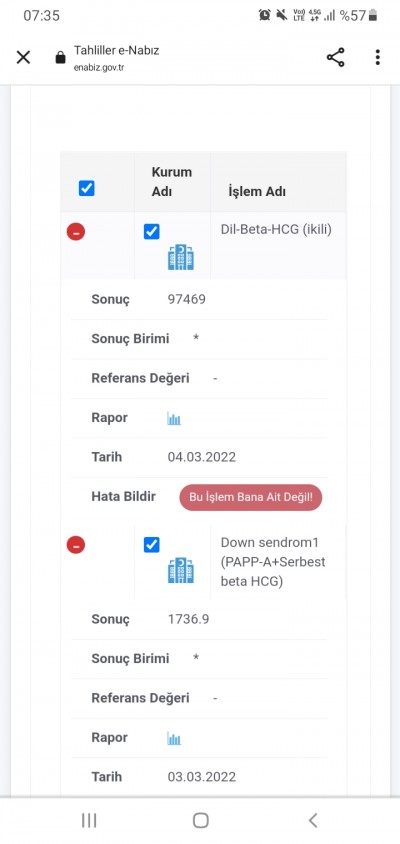400x844 pixels.
Task: Collapse the Down sendrom1 row with red minus
Action: [76, 545]
